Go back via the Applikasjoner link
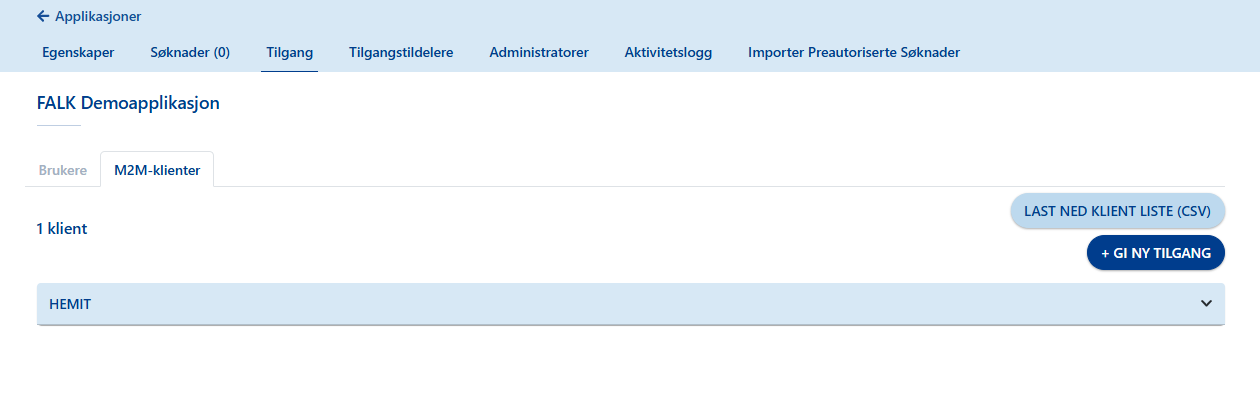 (x=98, y=16)
